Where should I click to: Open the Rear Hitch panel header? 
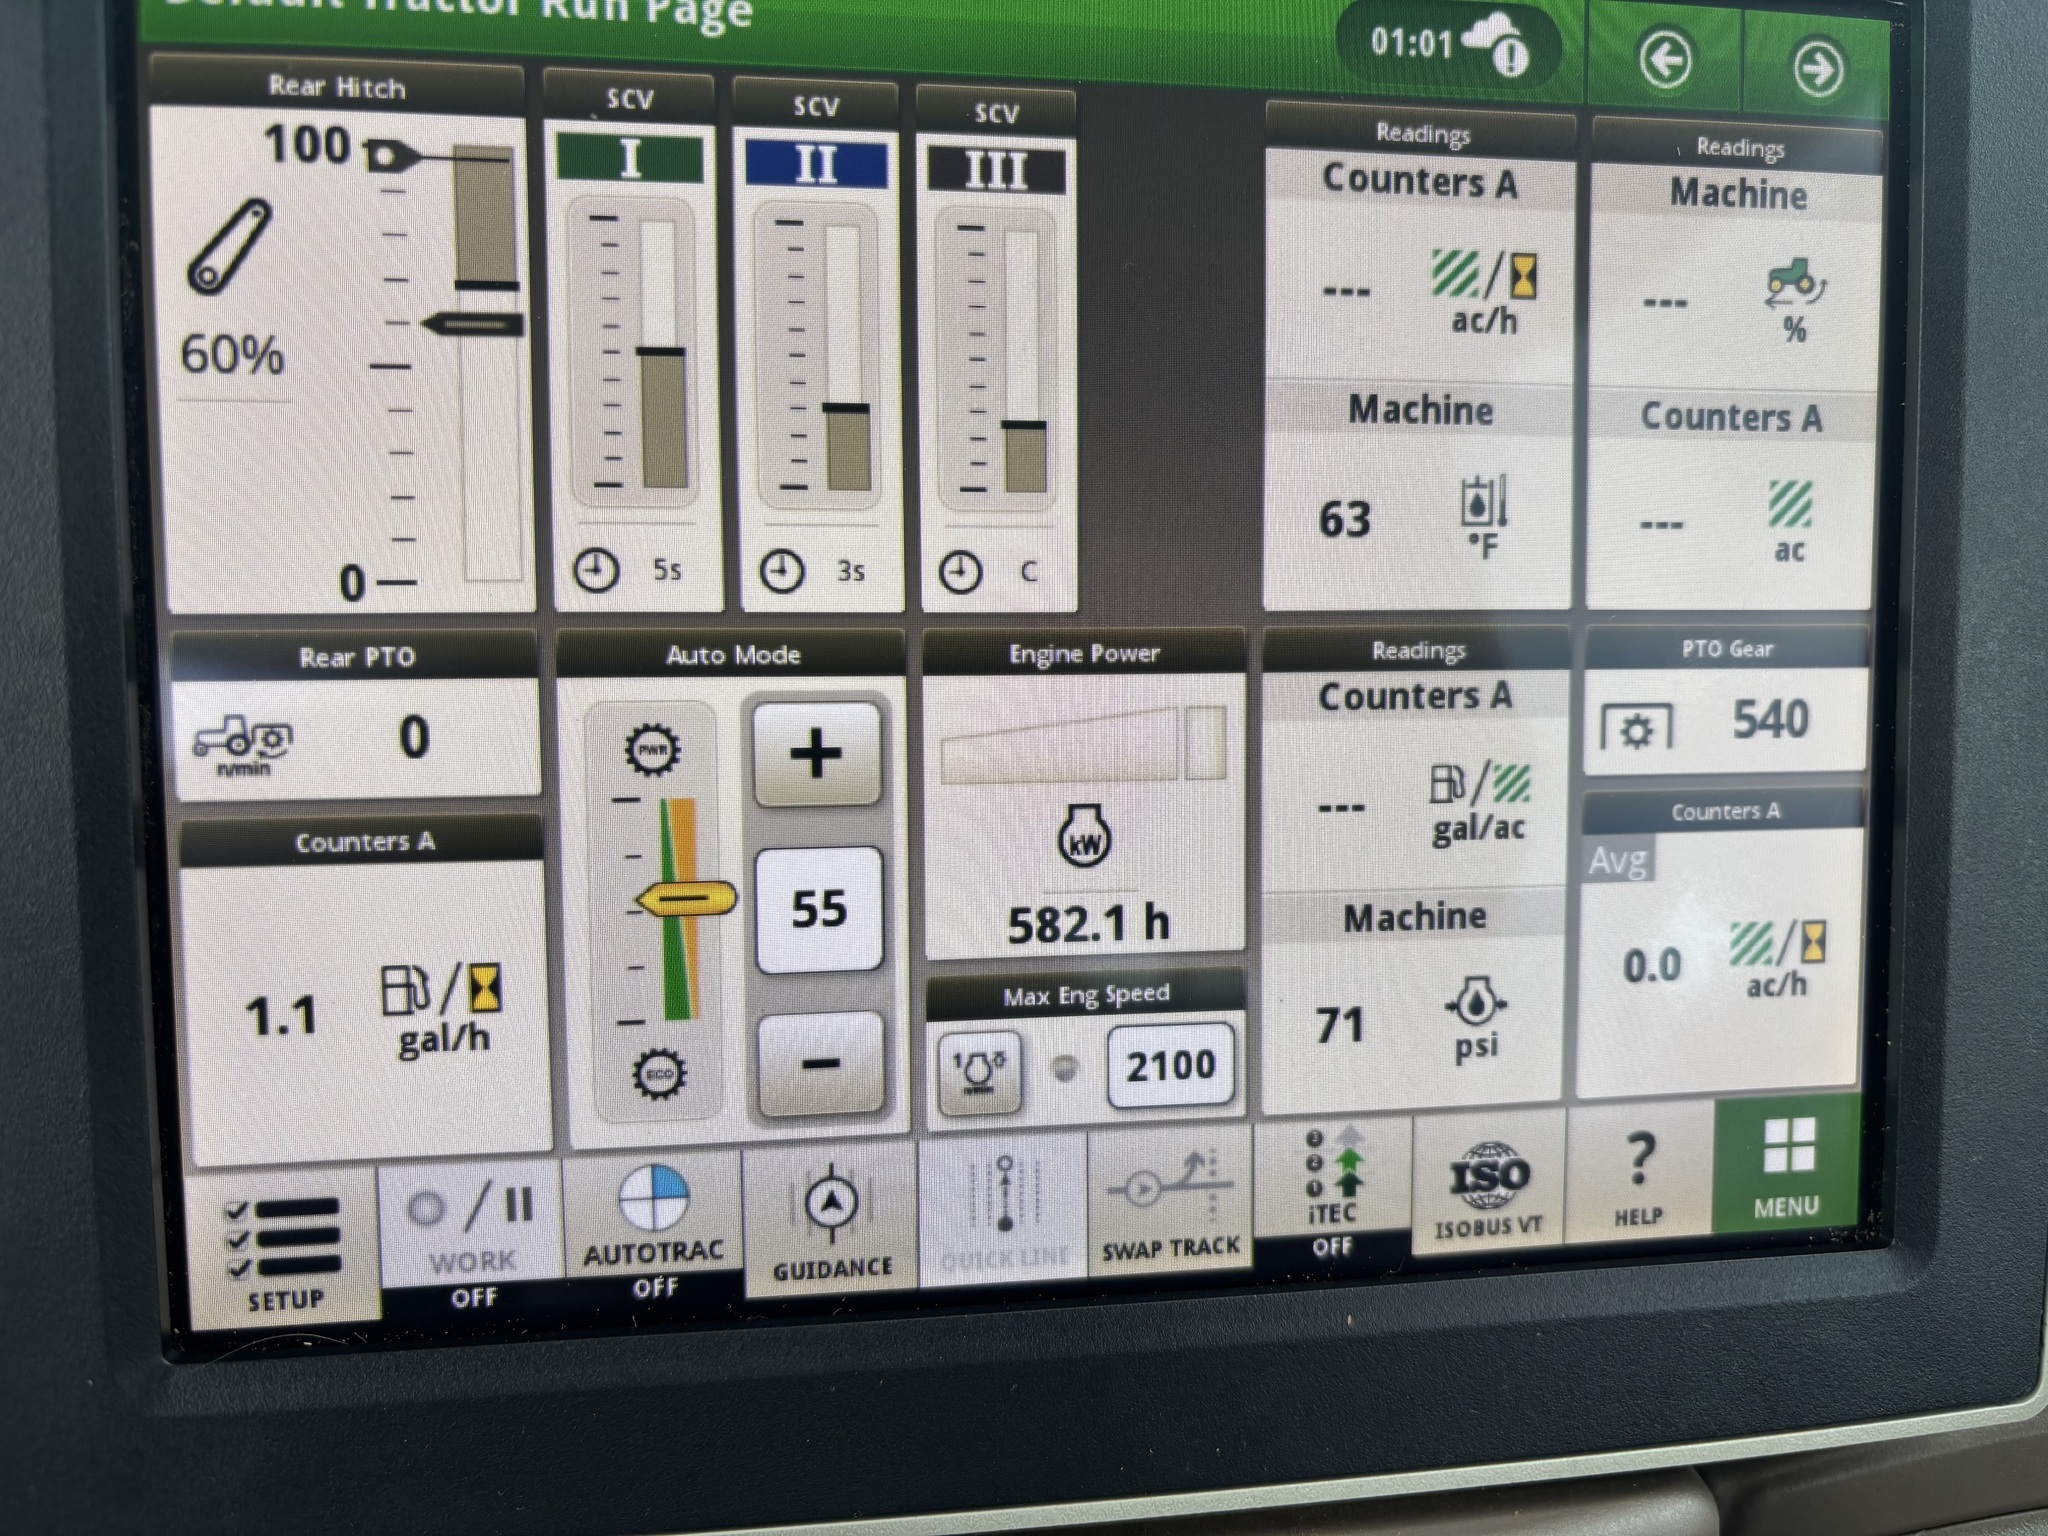[337, 88]
